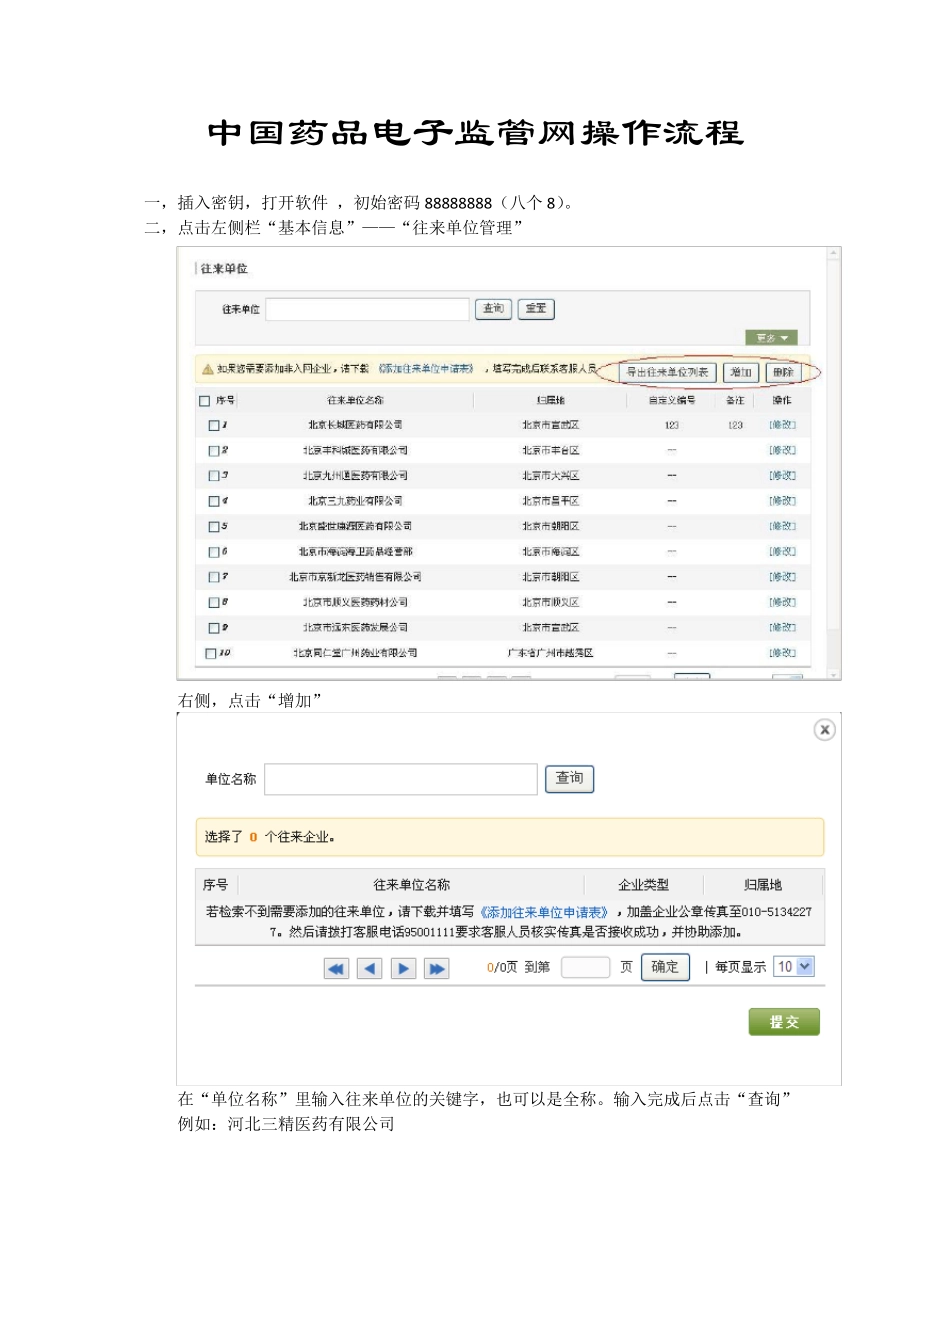Click 广东省广州市越秀区 cell

(550, 653)
